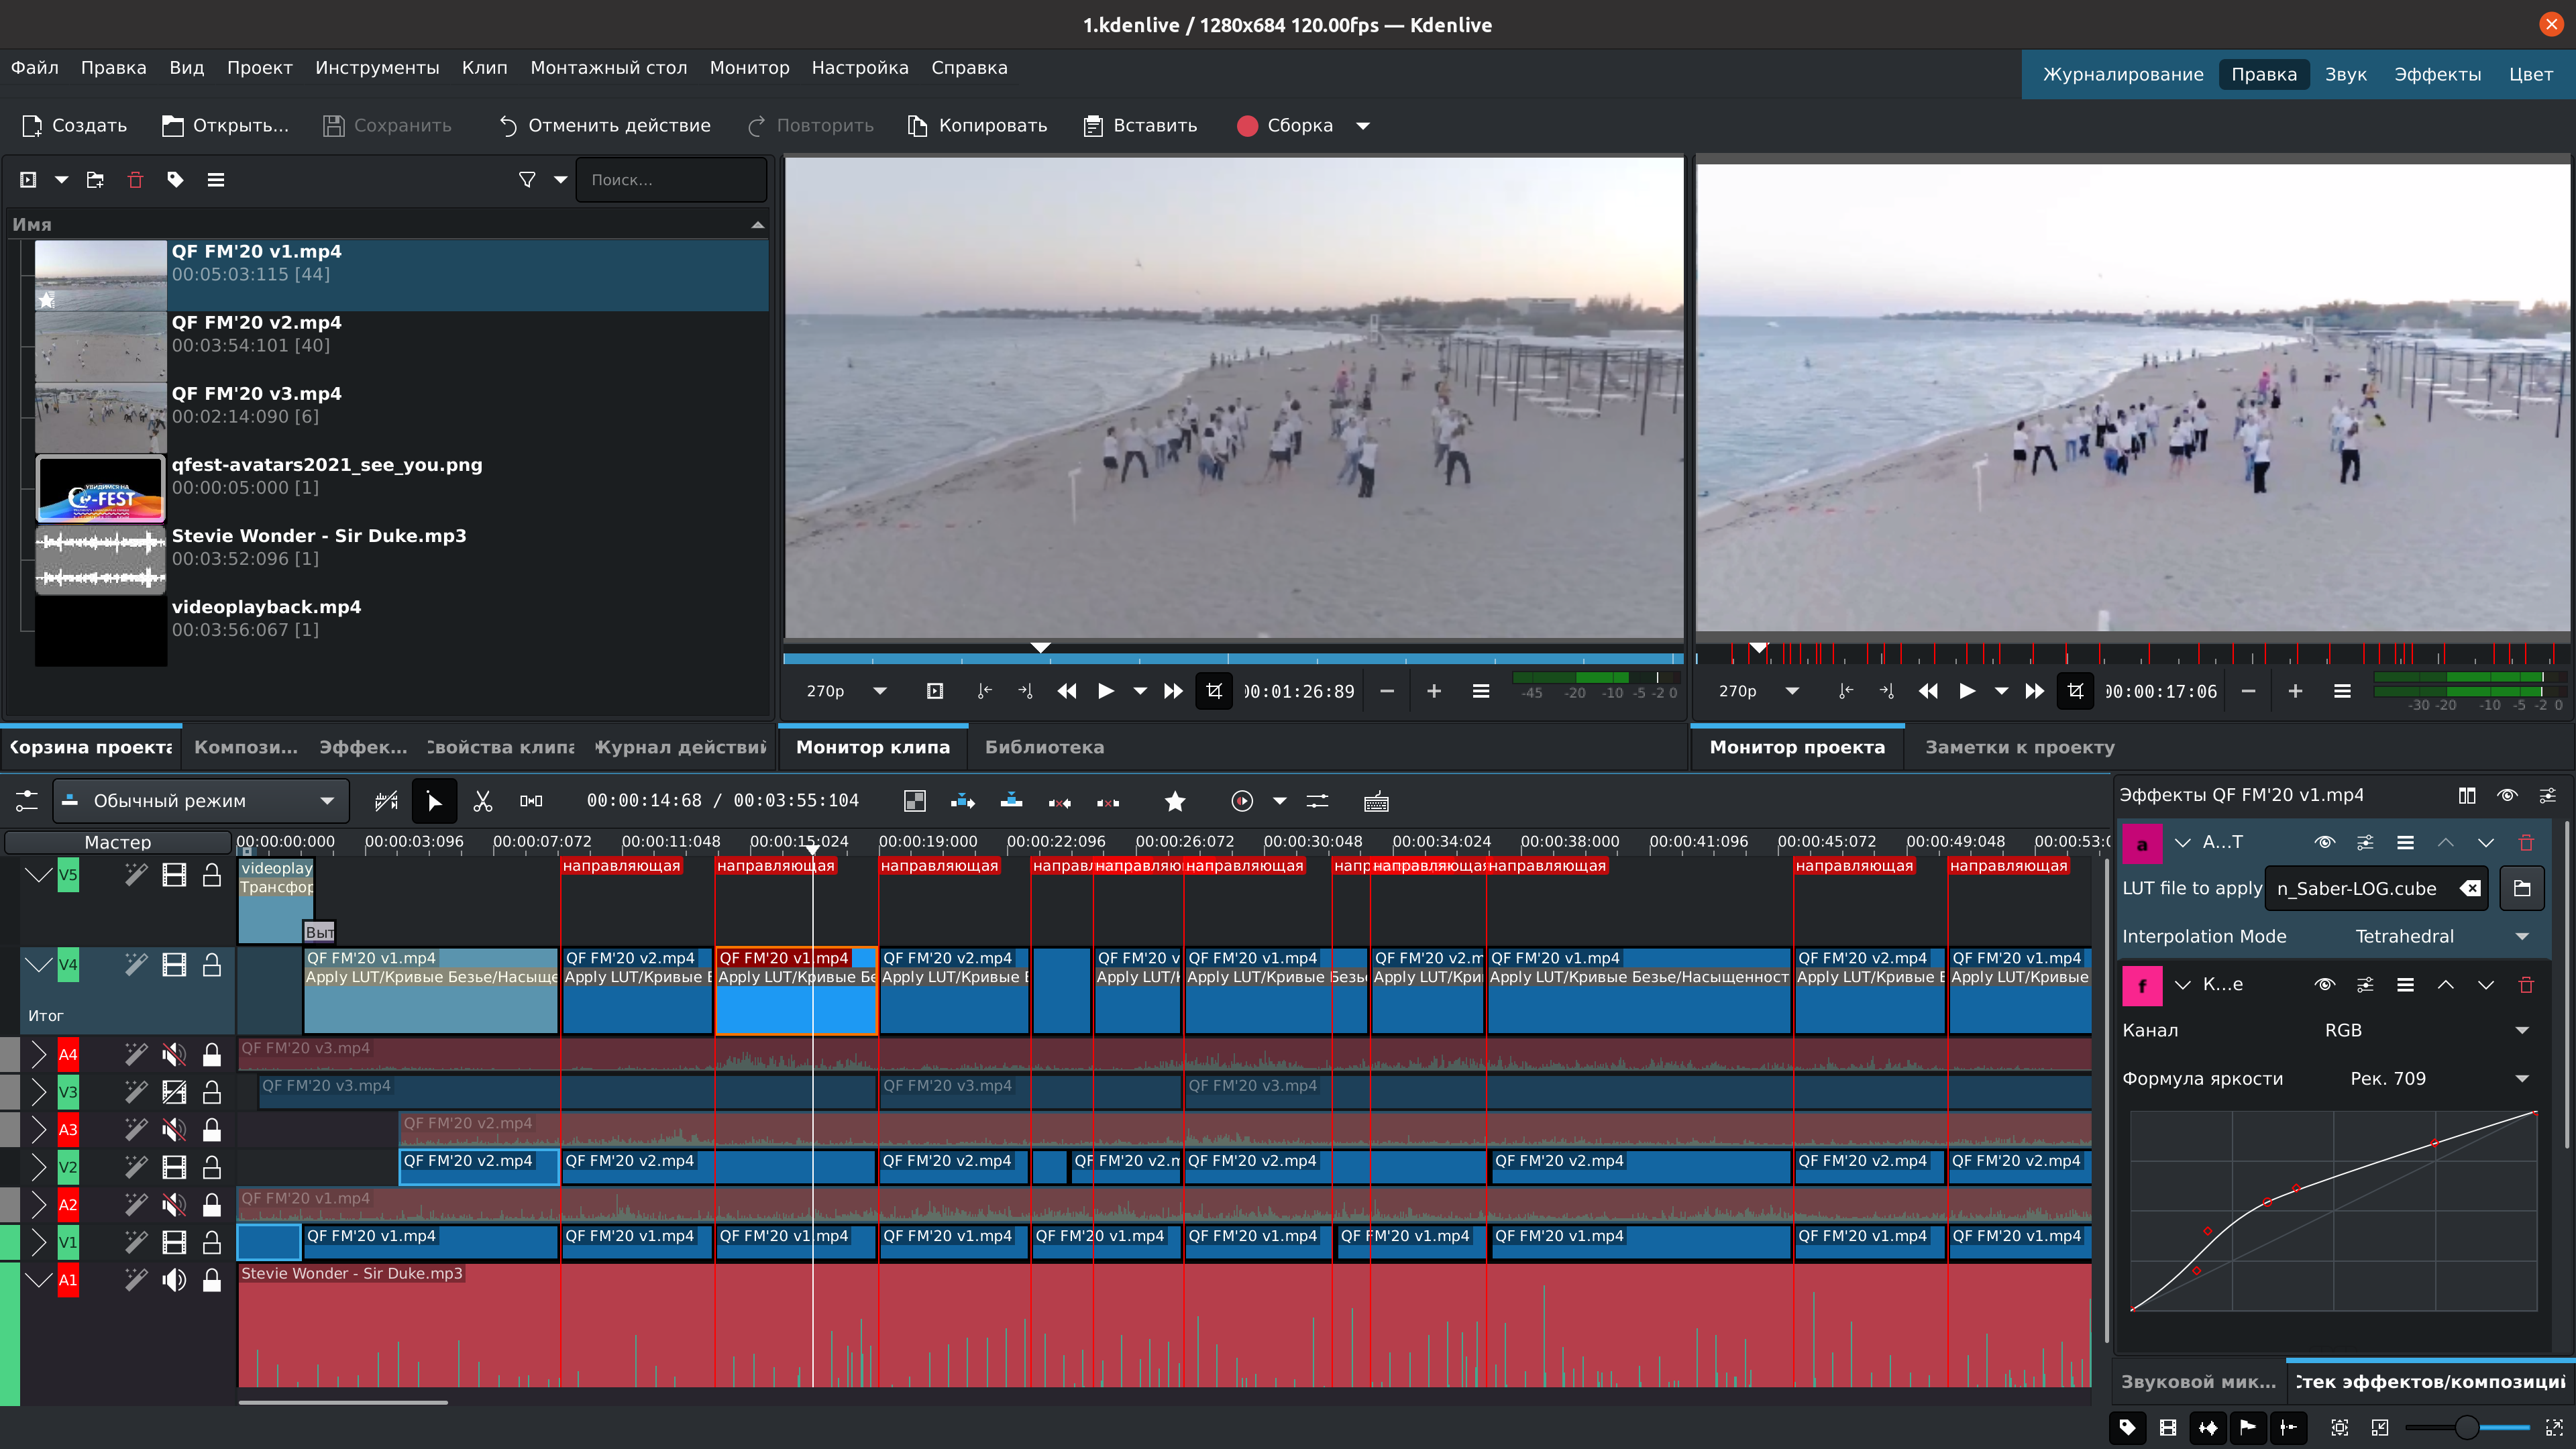Toggle audio thumbnails in status bar
Image resolution: width=2576 pixels, height=1449 pixels.
[x=2208, y=1427]
